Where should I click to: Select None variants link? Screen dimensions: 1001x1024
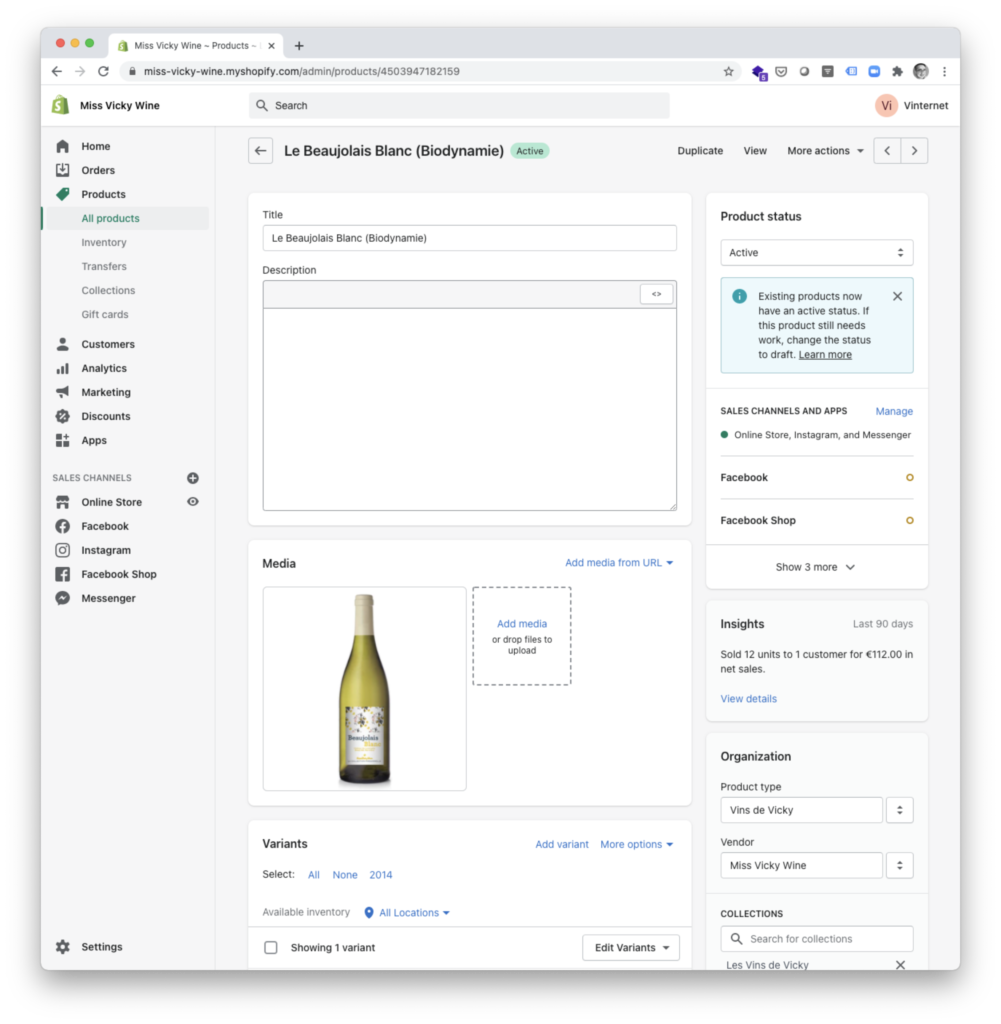click(x=345, y=875)
